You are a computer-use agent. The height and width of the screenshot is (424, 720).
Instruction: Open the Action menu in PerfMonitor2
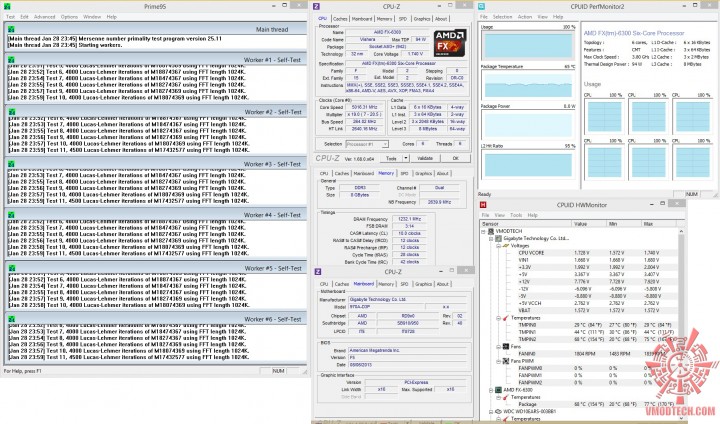click(525, 17)
